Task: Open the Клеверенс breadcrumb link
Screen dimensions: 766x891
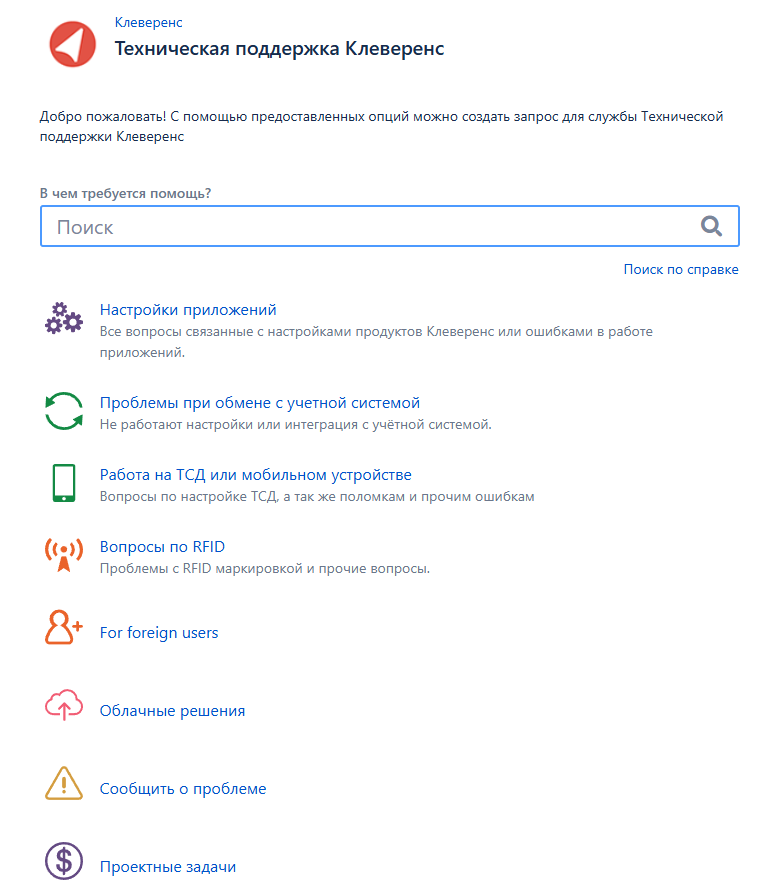Action: [148, 22]
